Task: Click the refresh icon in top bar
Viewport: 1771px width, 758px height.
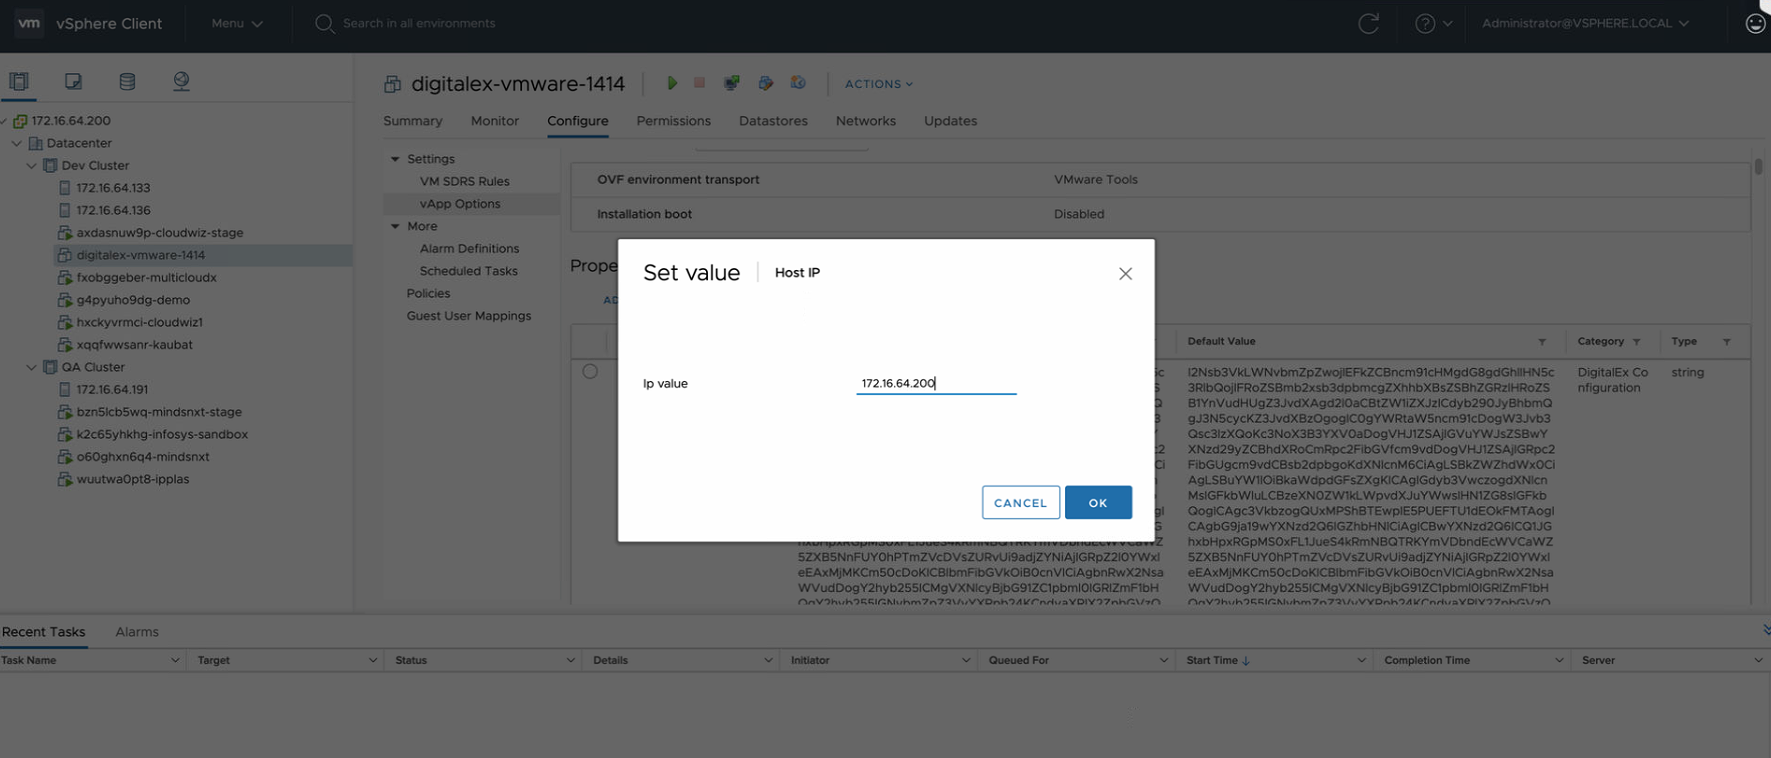Action: (x=1368, y=24)
